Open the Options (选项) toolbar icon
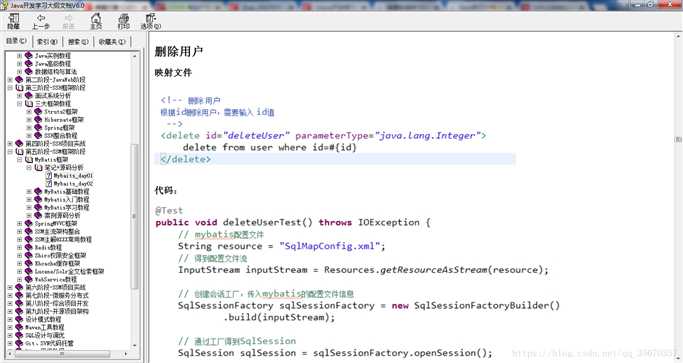683x363 pixels. 151,18
